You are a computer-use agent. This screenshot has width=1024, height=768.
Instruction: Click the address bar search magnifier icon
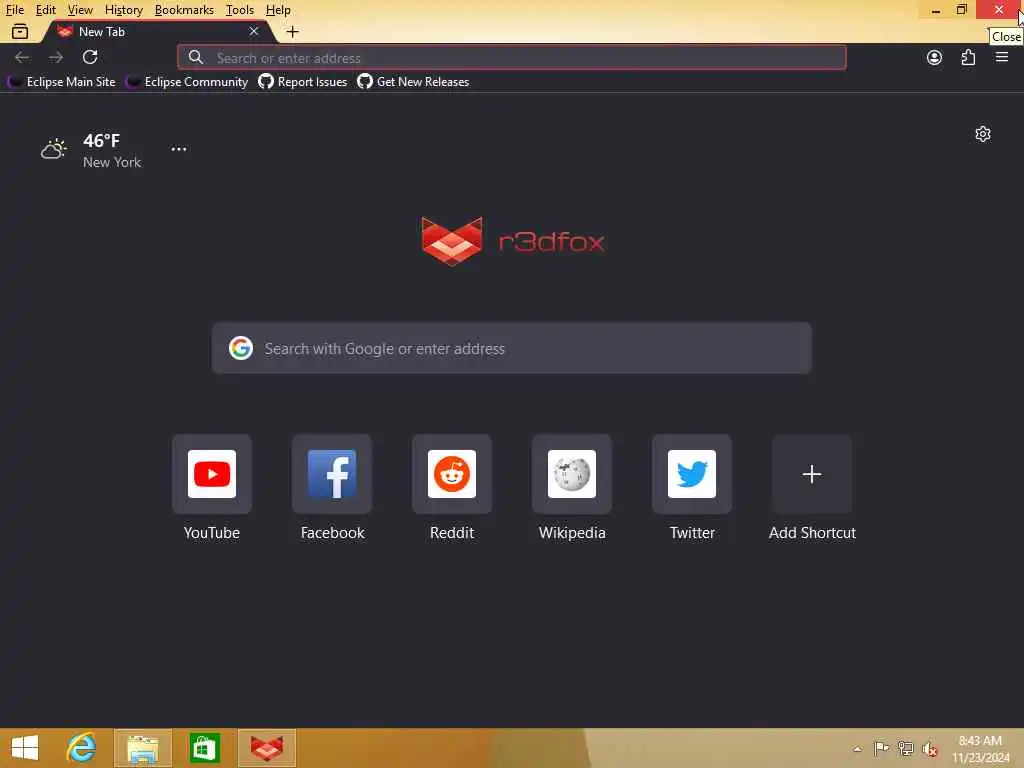point(195,57)
